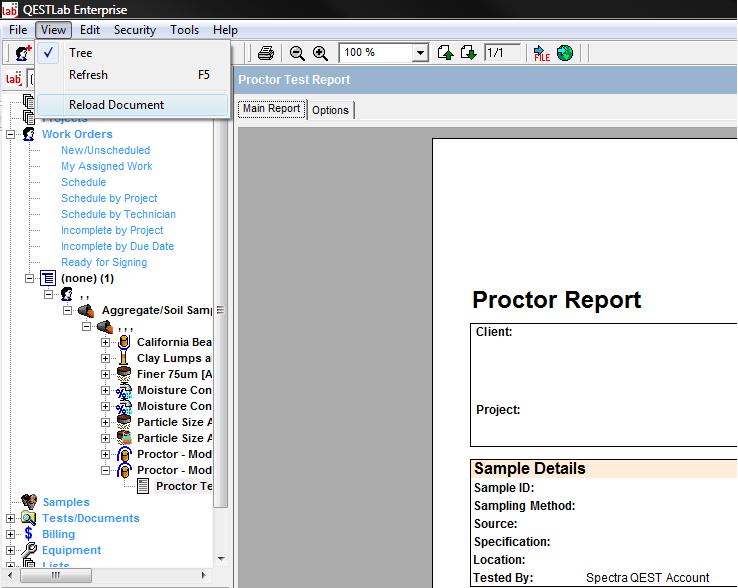This screenshot has width=738, height=588.
Task: Click the Equipment wrench icon in tree
Action: pyautogui.click(x=29, y=550)
